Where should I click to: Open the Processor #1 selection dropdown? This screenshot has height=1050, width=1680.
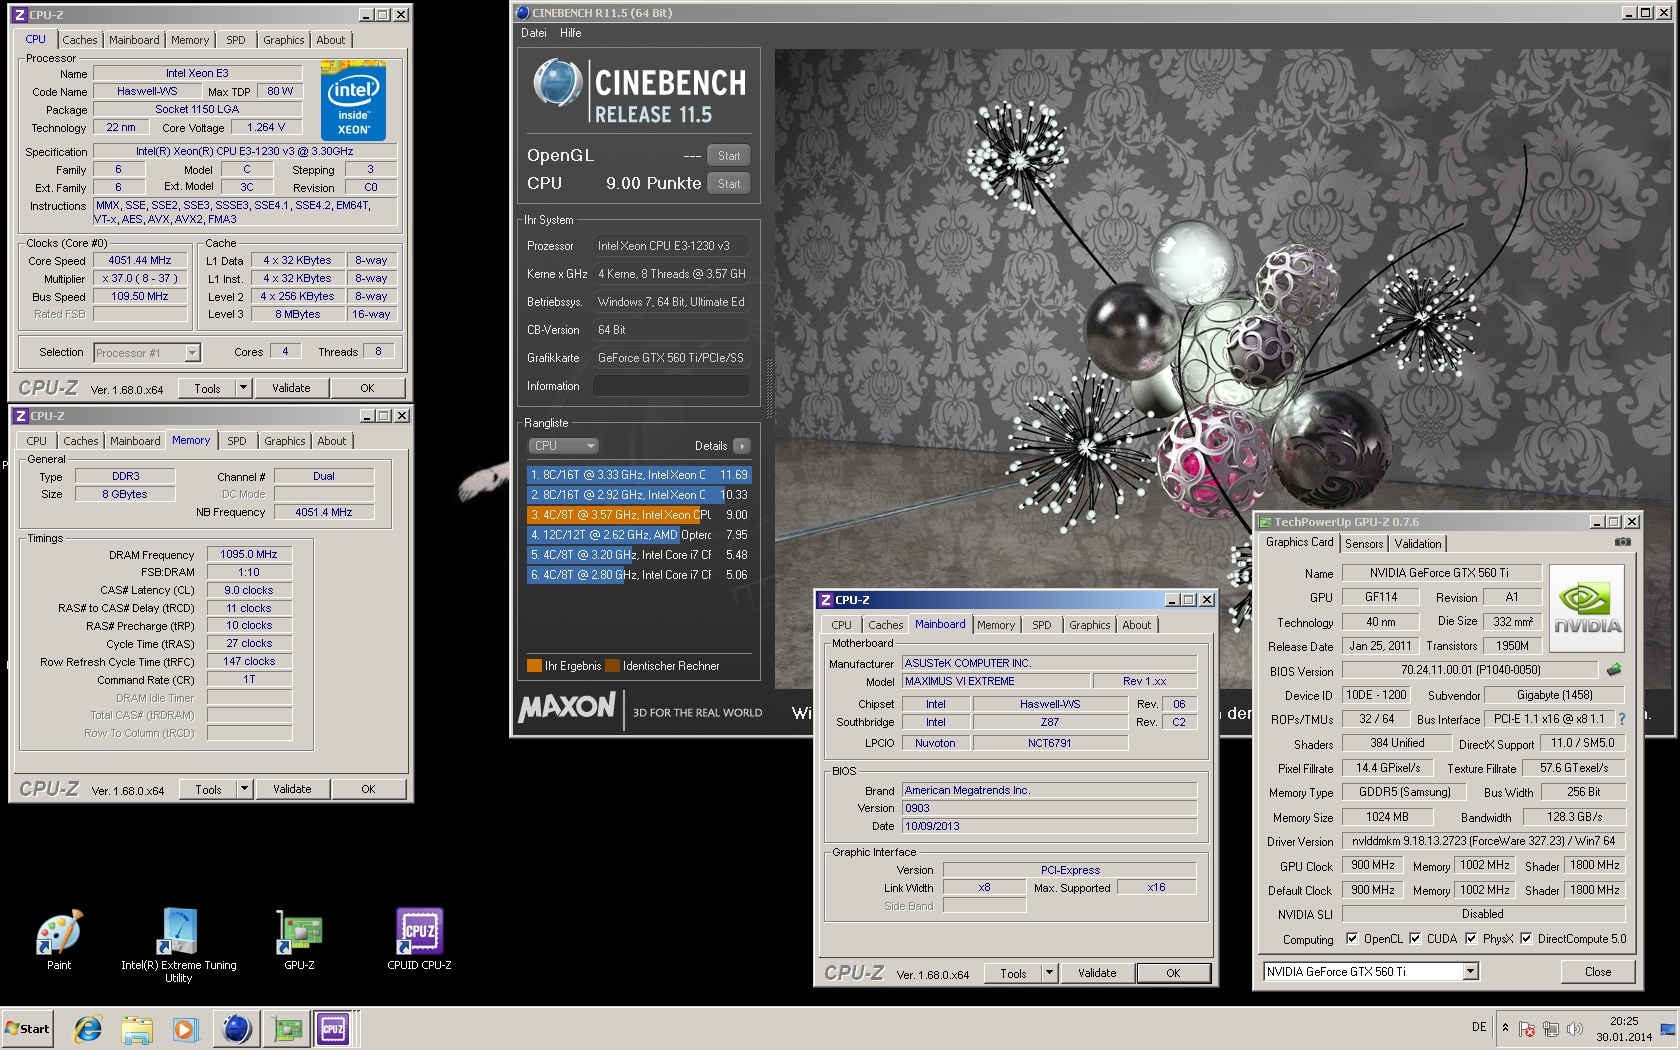[x=193, y=353]
